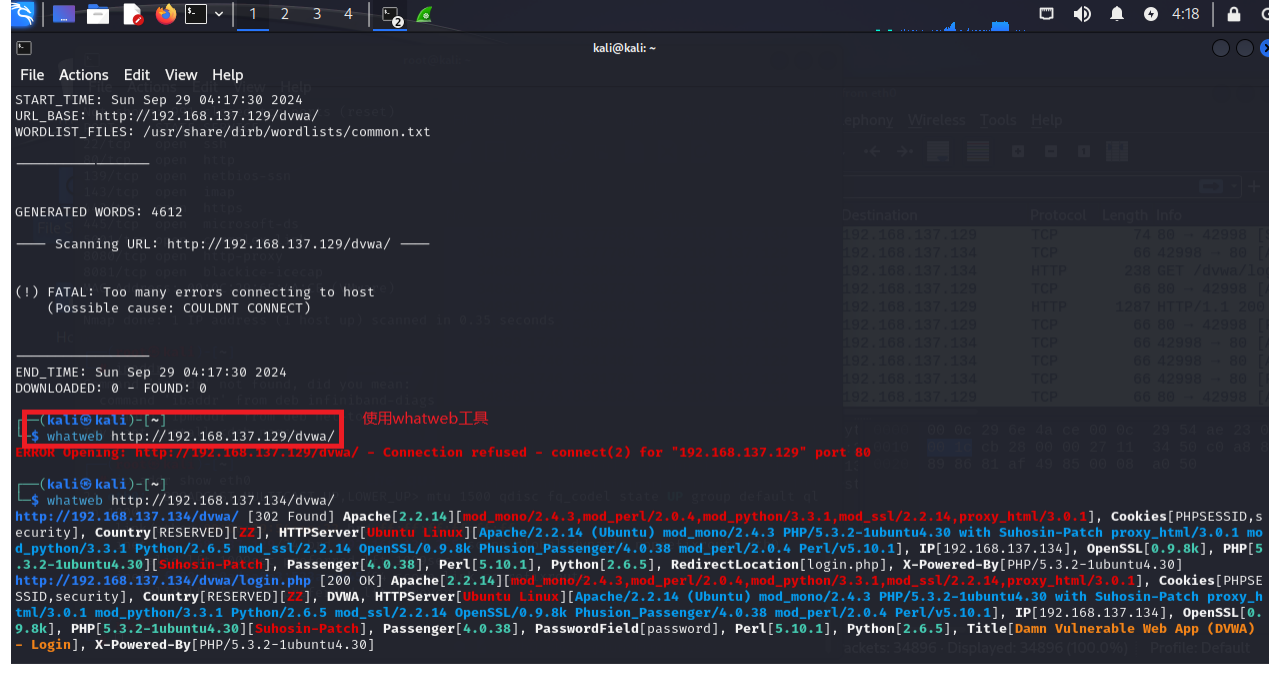Screen dimensions: 1269x698
Task: Click the show desktop panel icon
Action: pos(64,14)
